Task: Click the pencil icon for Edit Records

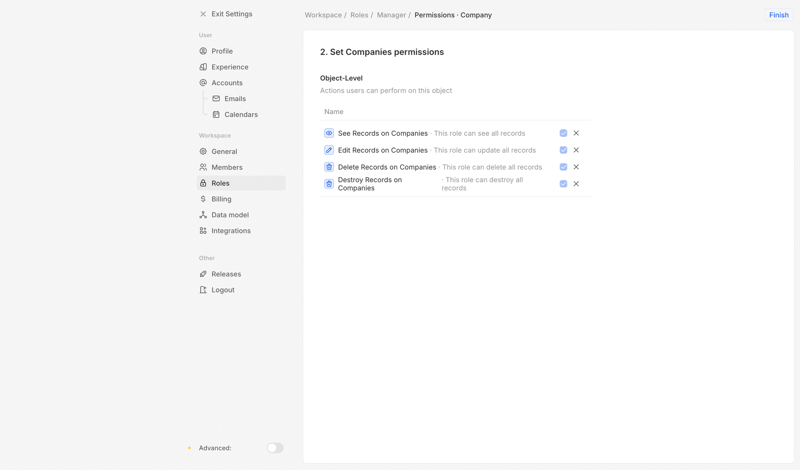Action: 329,150
